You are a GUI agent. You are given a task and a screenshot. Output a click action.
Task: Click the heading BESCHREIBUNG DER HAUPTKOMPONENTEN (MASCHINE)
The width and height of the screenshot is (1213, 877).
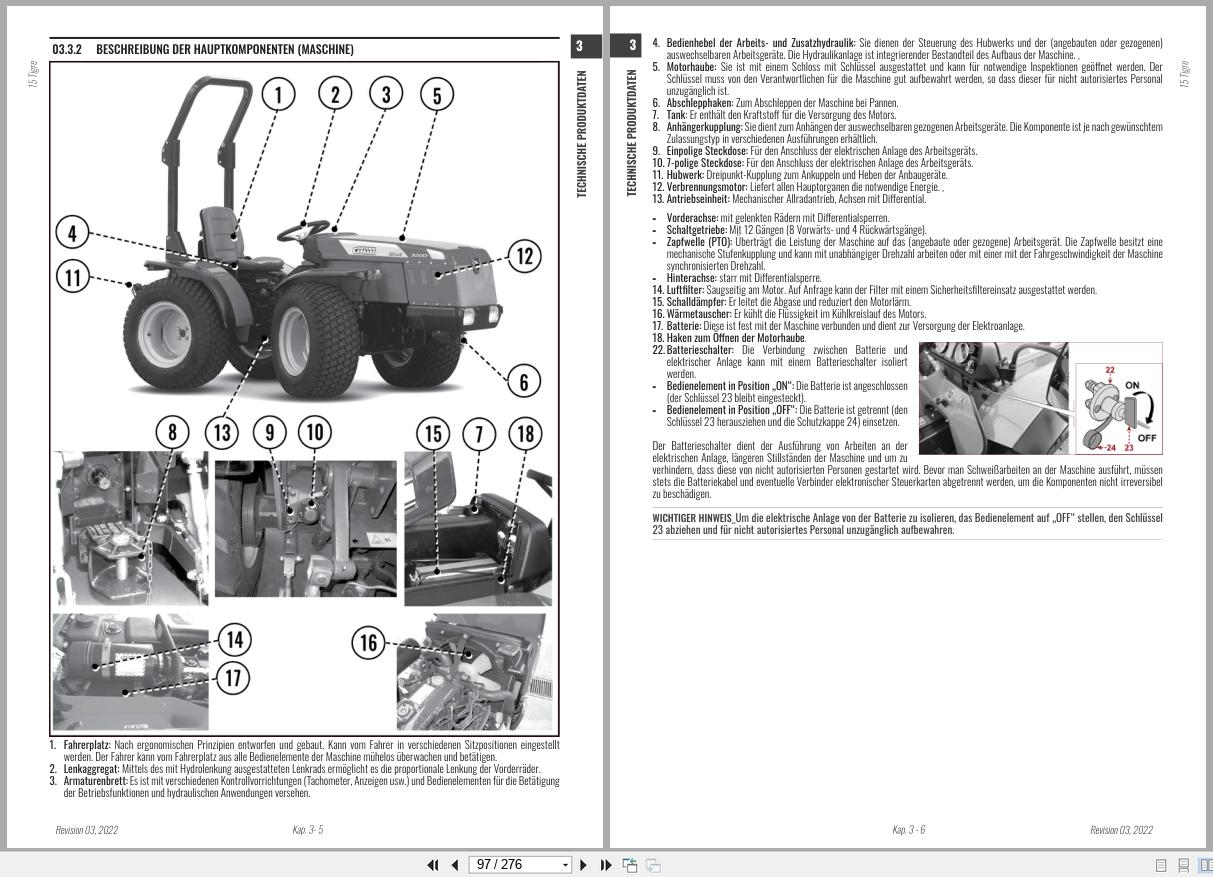click(225, 49)
